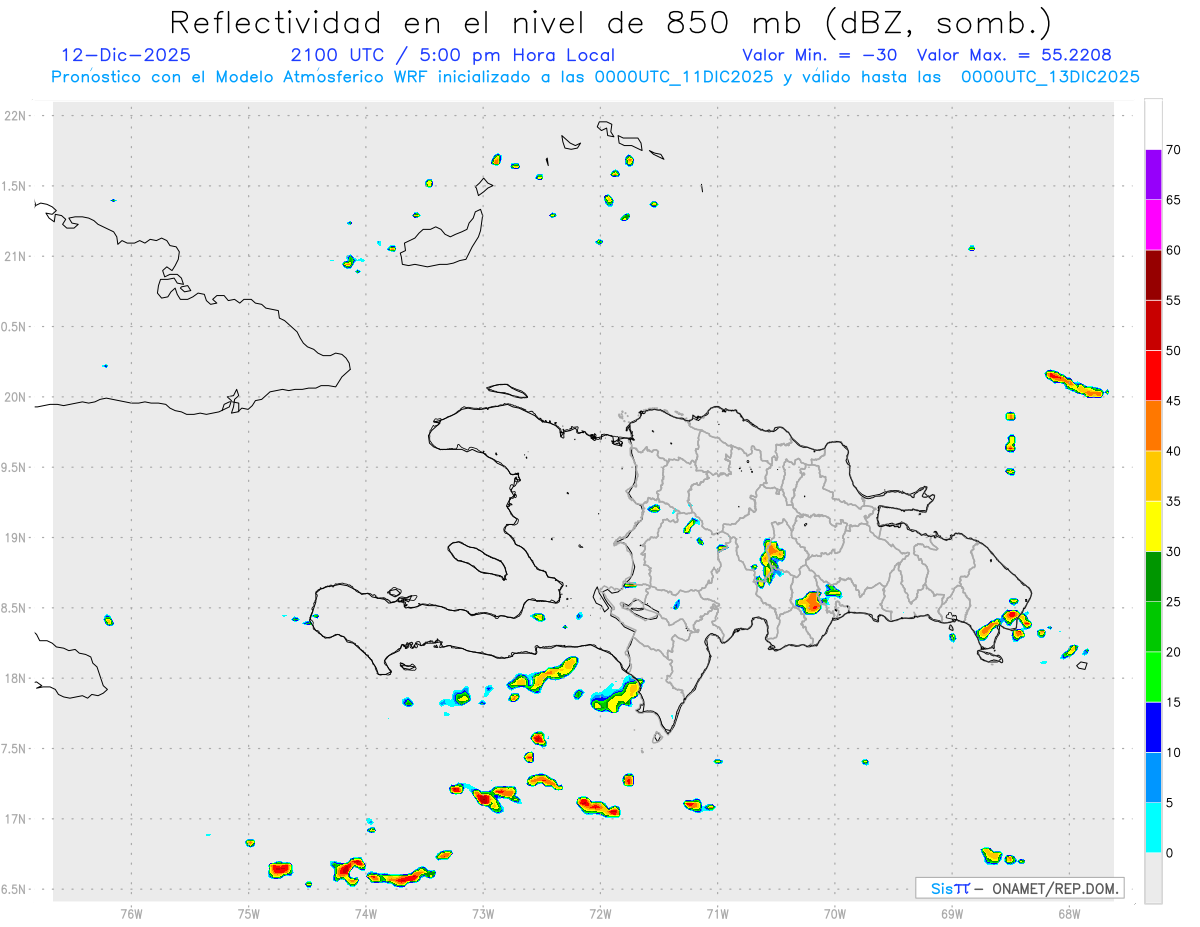Click the date text "12-Dic-2025"

(x=126, y=55)
